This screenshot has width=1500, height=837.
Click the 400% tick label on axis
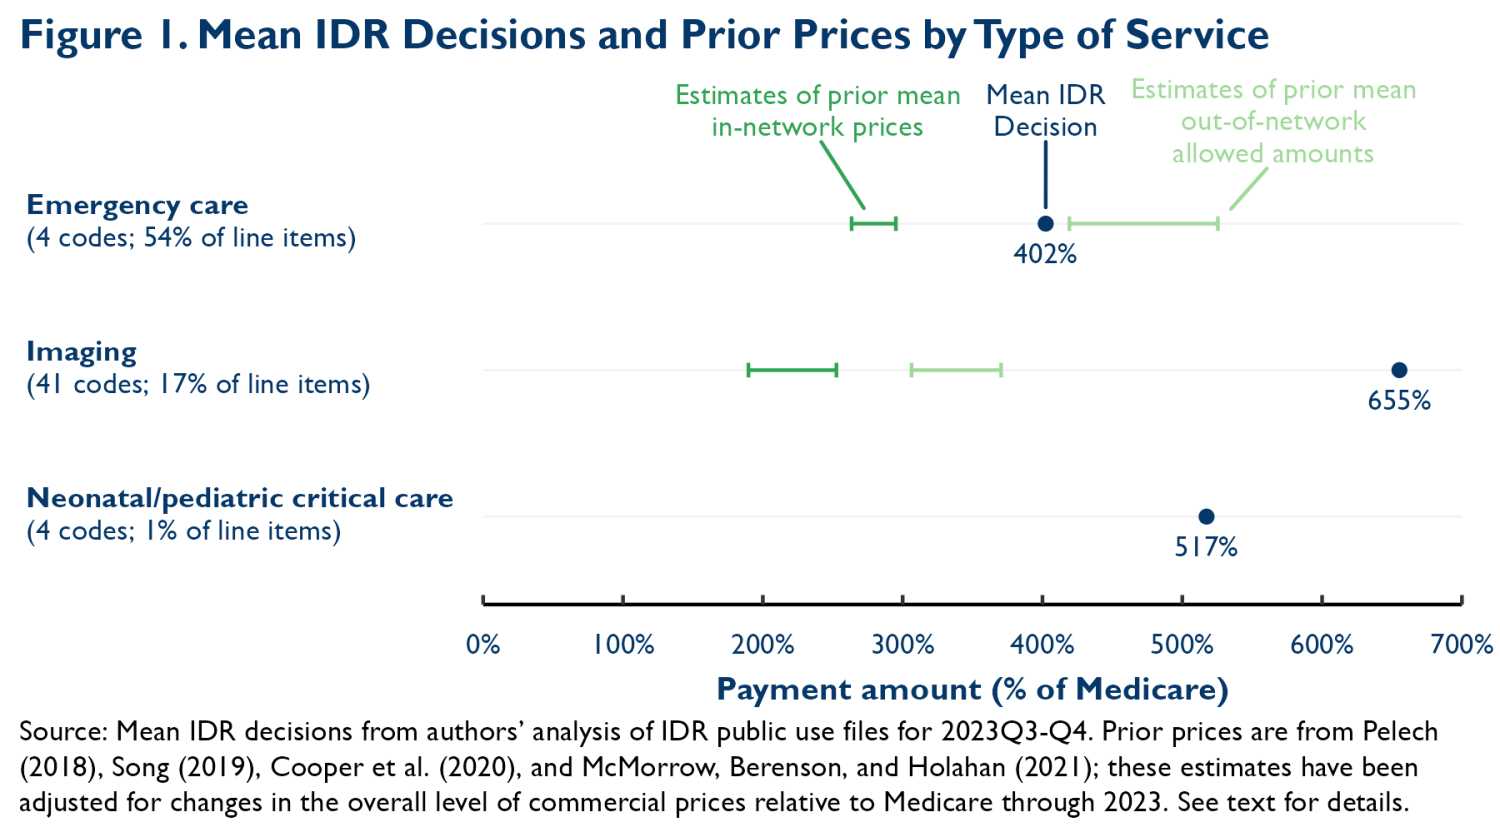coord(1042,645)
